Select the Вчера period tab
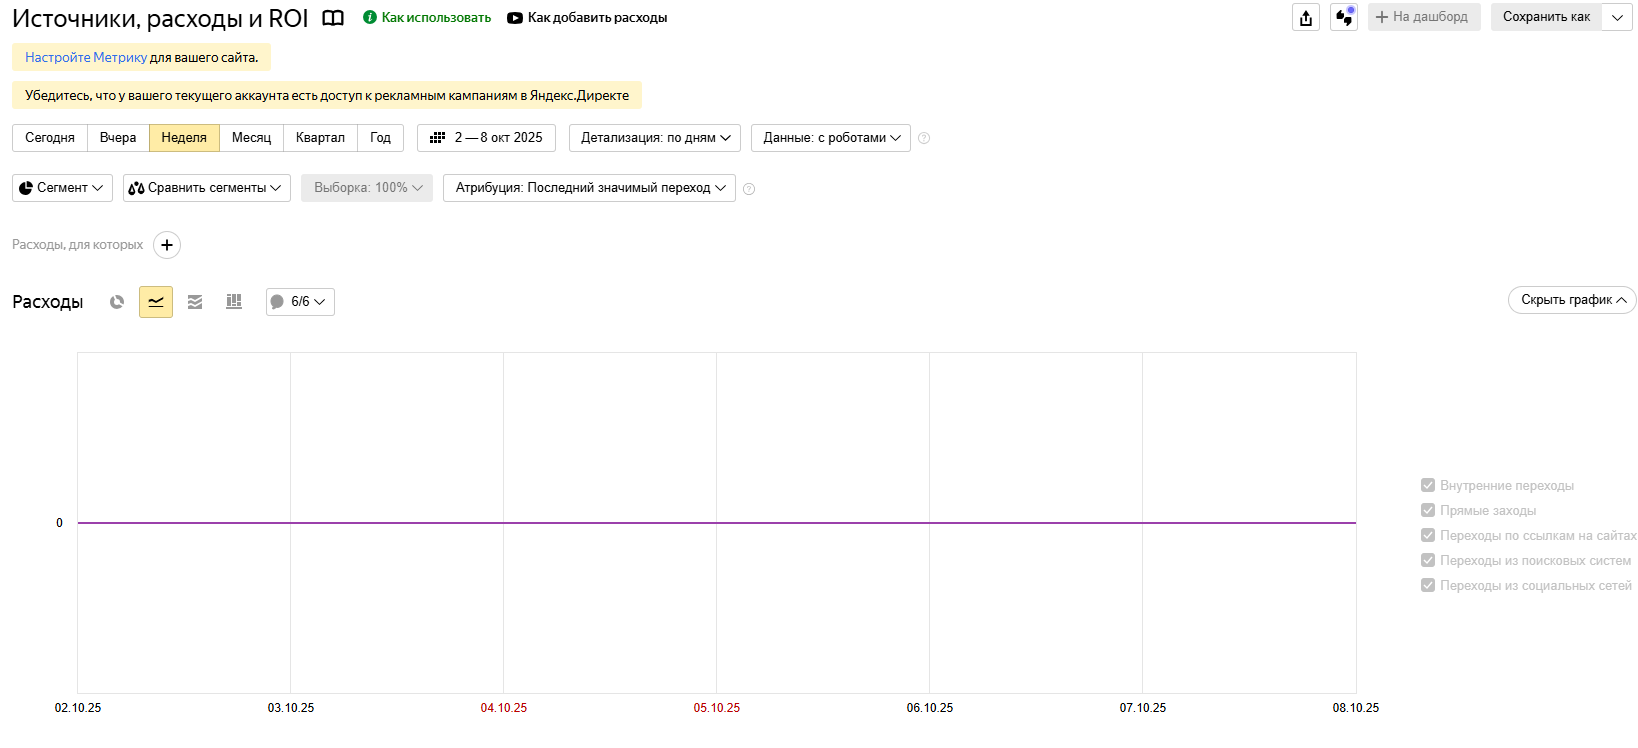1638x748 pixels. pyautogui.click(x=118, y=138)
